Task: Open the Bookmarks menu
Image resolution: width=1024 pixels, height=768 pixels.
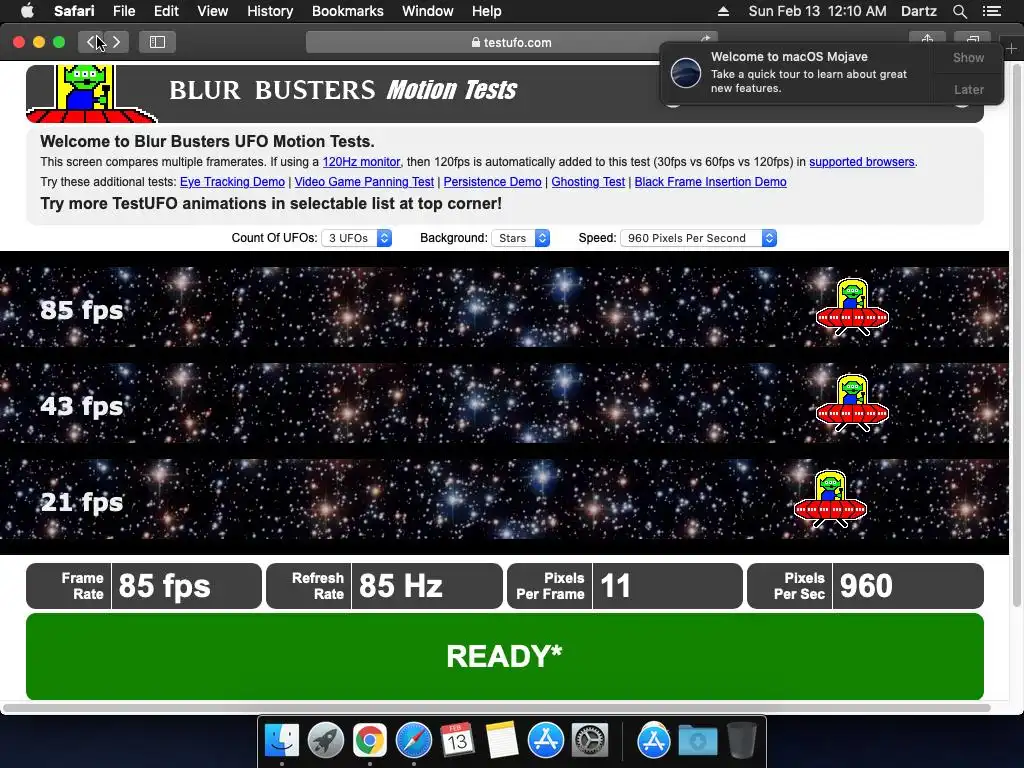Action: tap(347, 11)
